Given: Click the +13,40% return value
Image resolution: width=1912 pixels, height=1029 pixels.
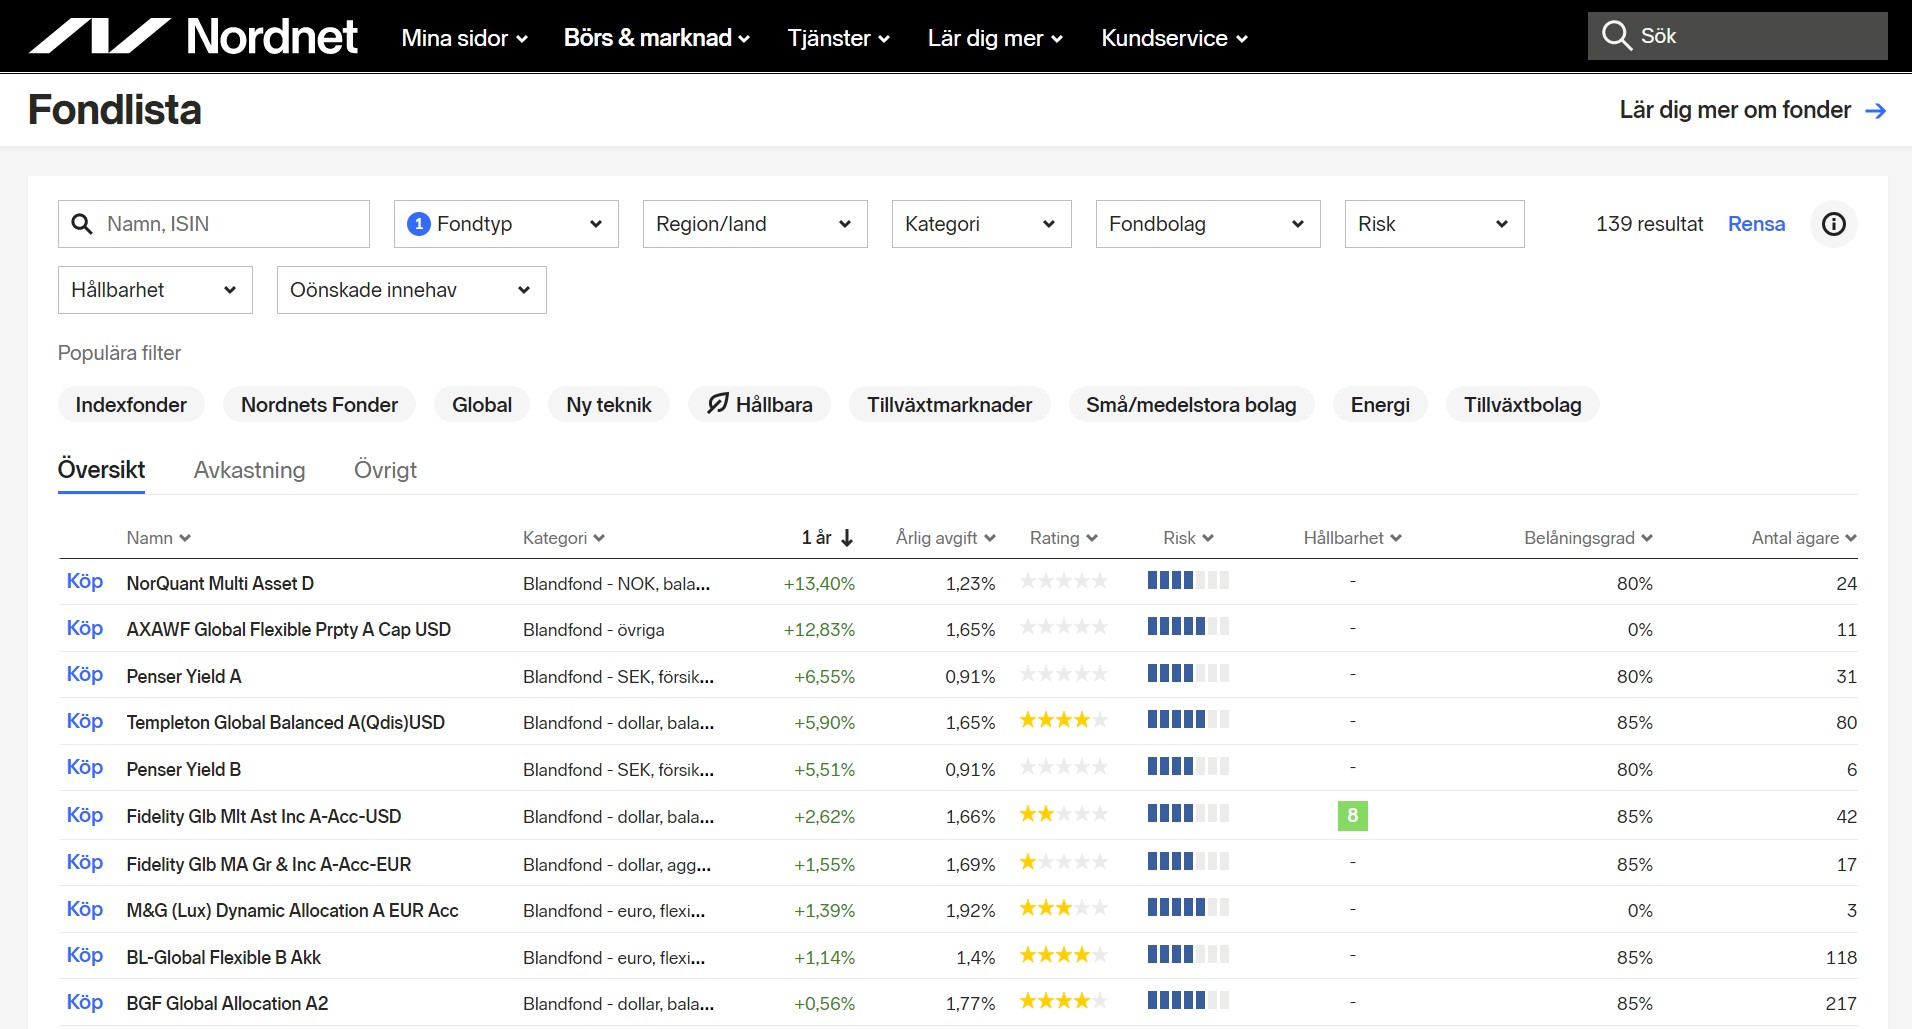Looking at the screenshot, I should click(819, 584).
